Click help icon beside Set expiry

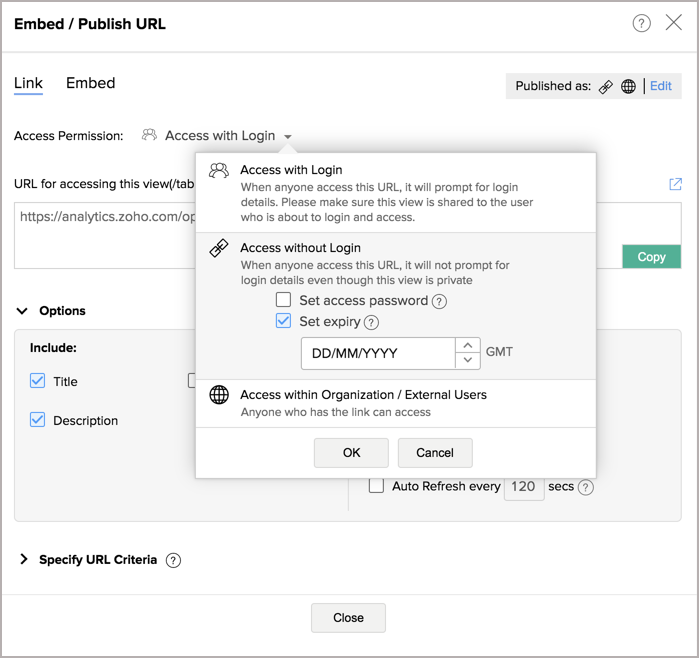coord(372,322)
